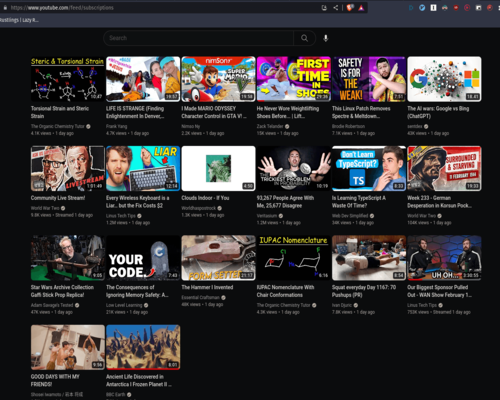Open the blue D extension icon
500x400 pixels.
pos(411,8)
